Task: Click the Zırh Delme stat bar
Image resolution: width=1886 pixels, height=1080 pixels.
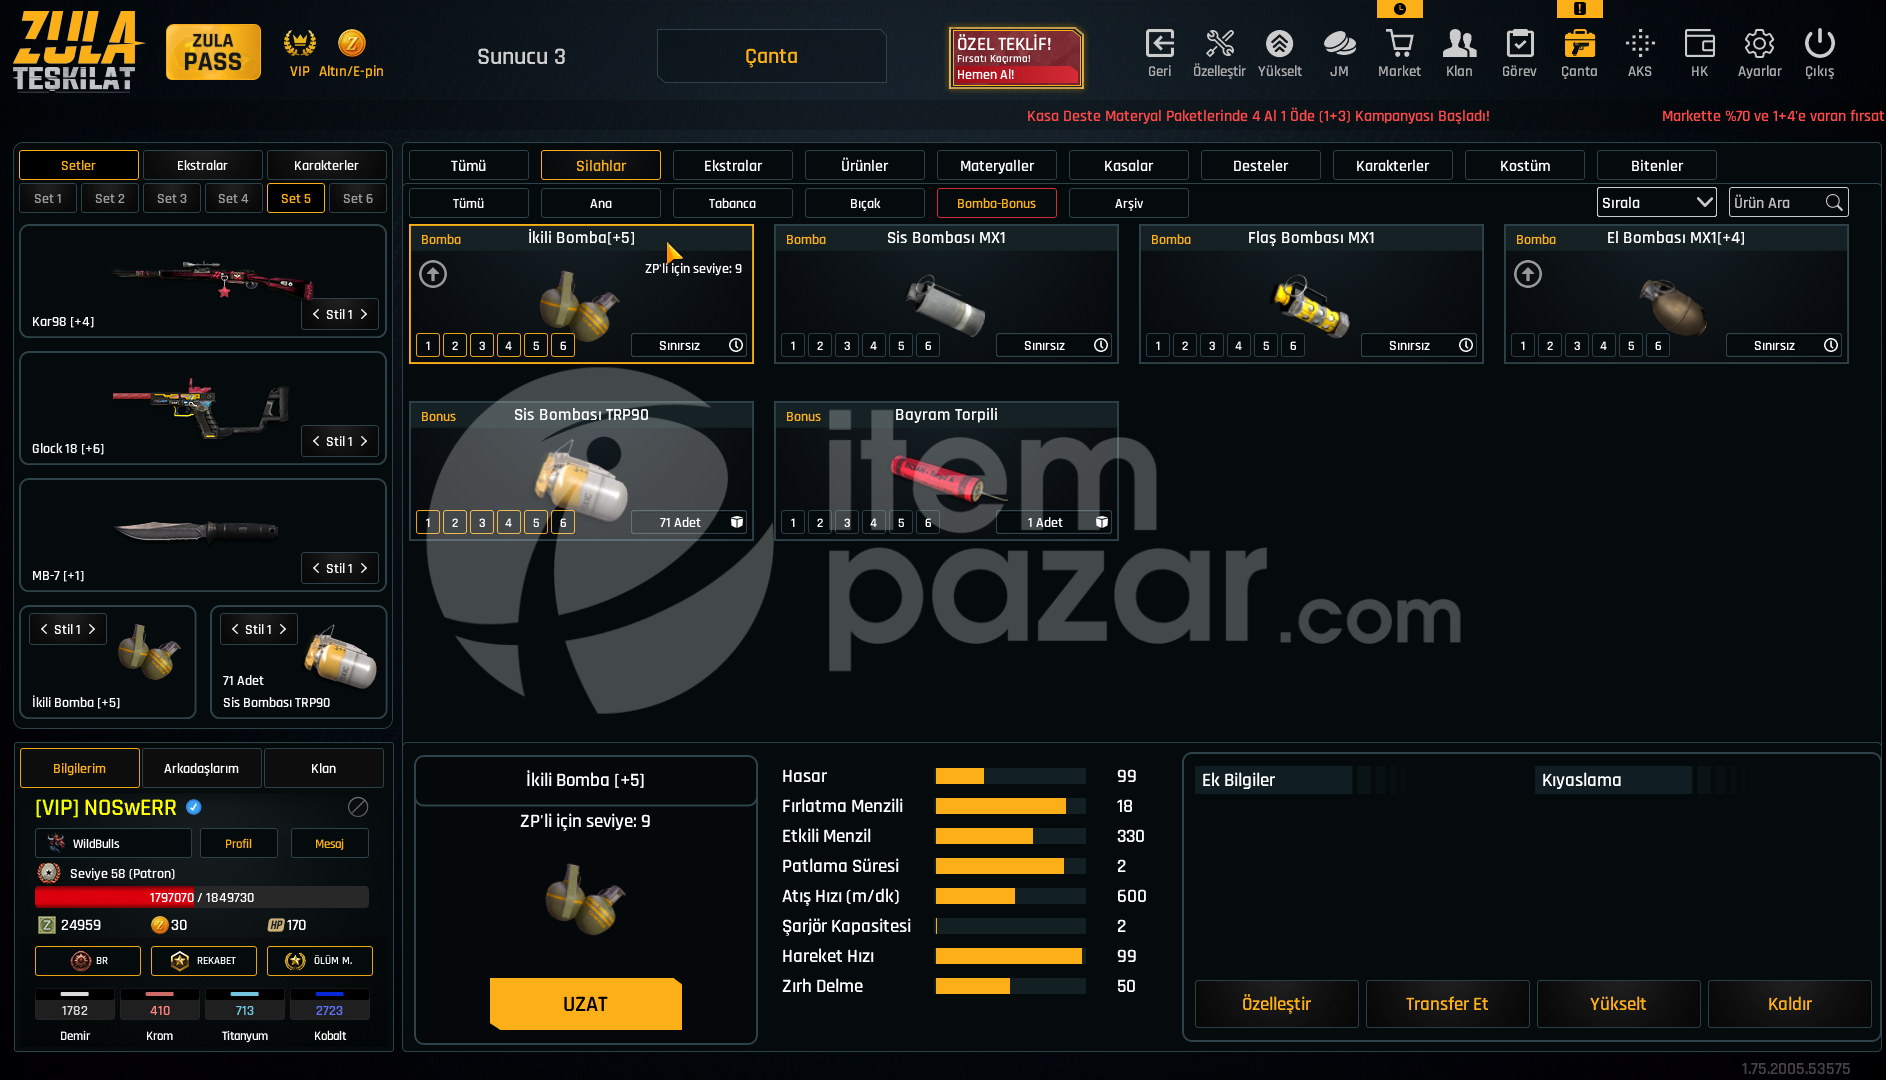Action: click(1011, 986)
